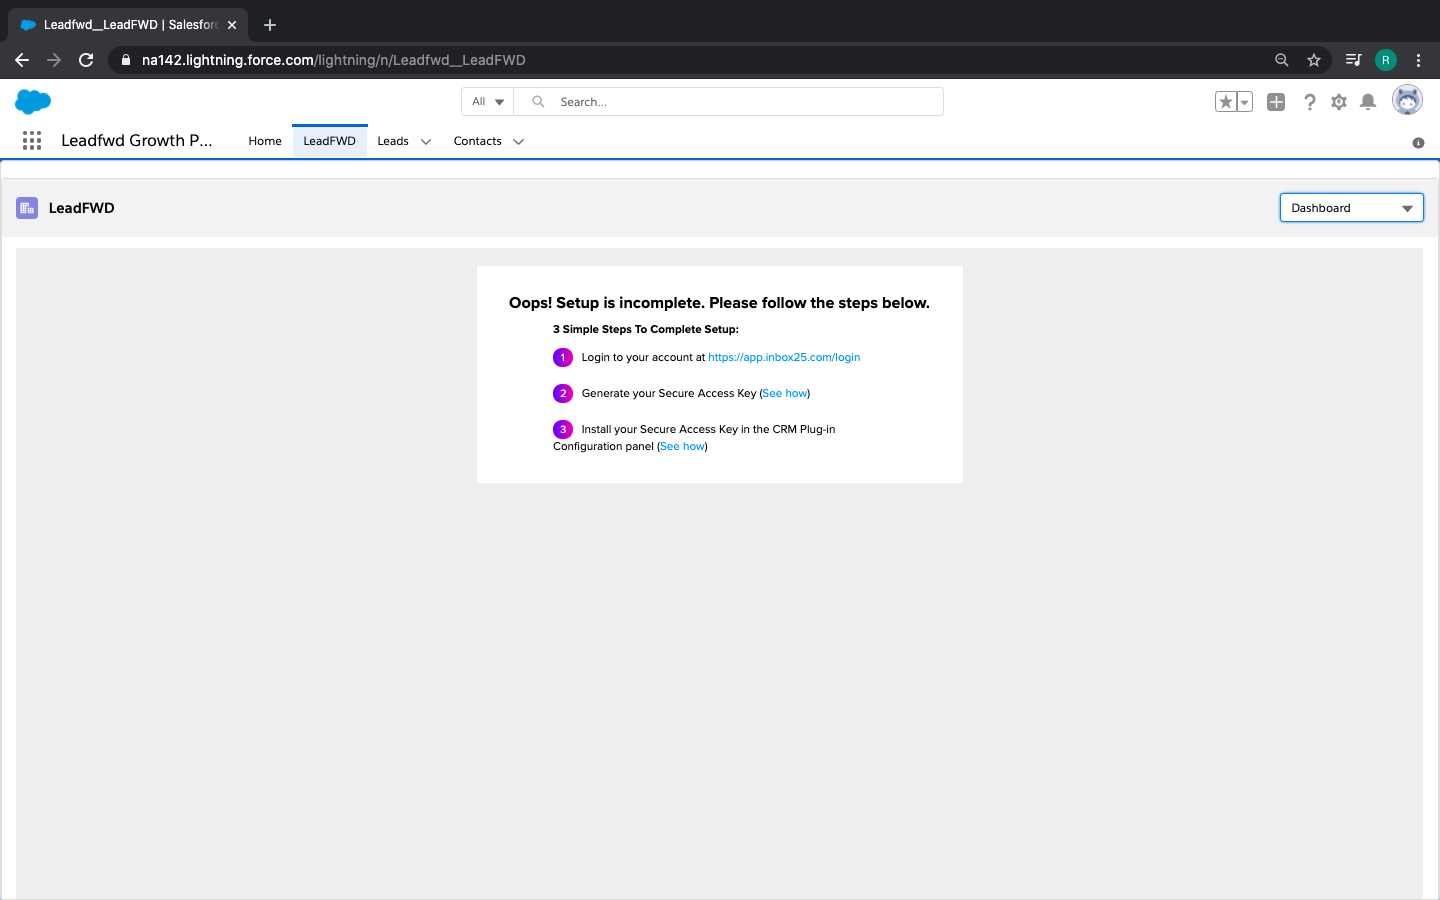The image size is (1440, 900).
Task: Click the Oops! Setup is incomplete heading
Action: pyautogui.click(x=719, y=303)
